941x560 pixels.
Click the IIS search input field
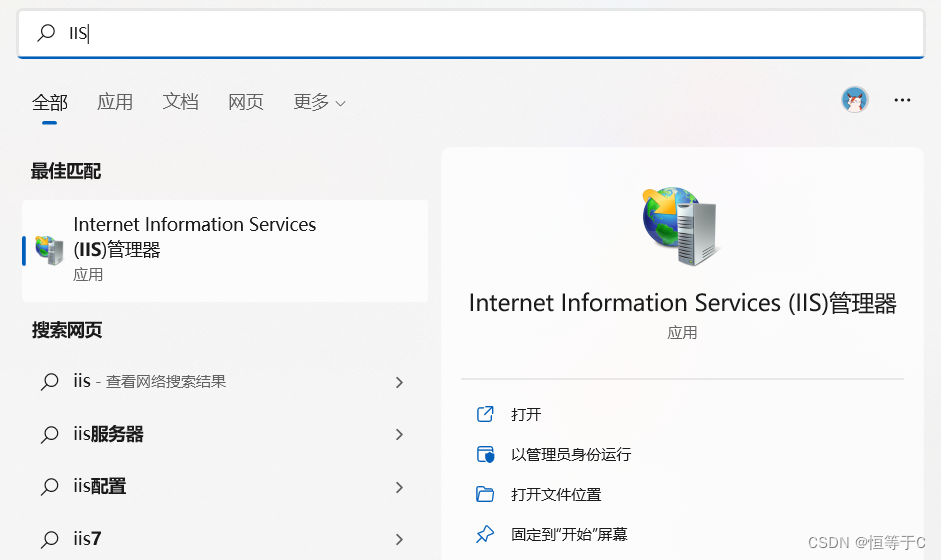470,33
